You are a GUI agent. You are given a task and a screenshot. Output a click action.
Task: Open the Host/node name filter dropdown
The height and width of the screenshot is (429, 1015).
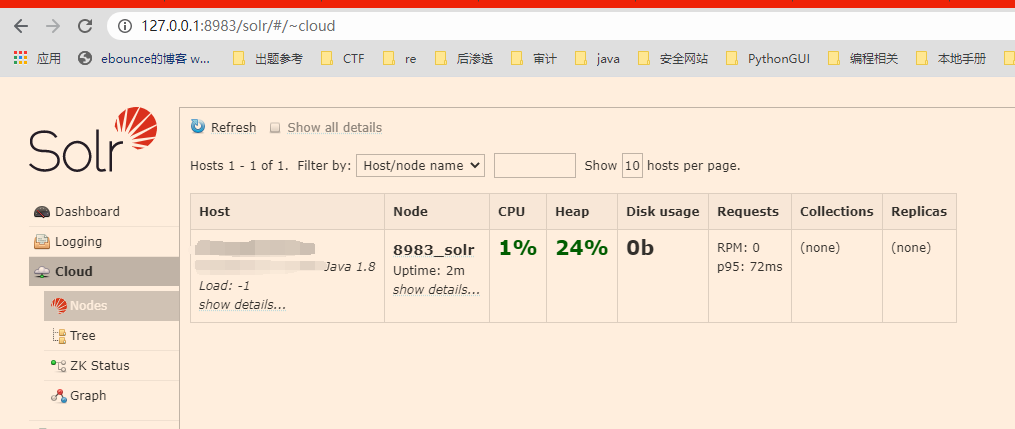coord(420,166)
